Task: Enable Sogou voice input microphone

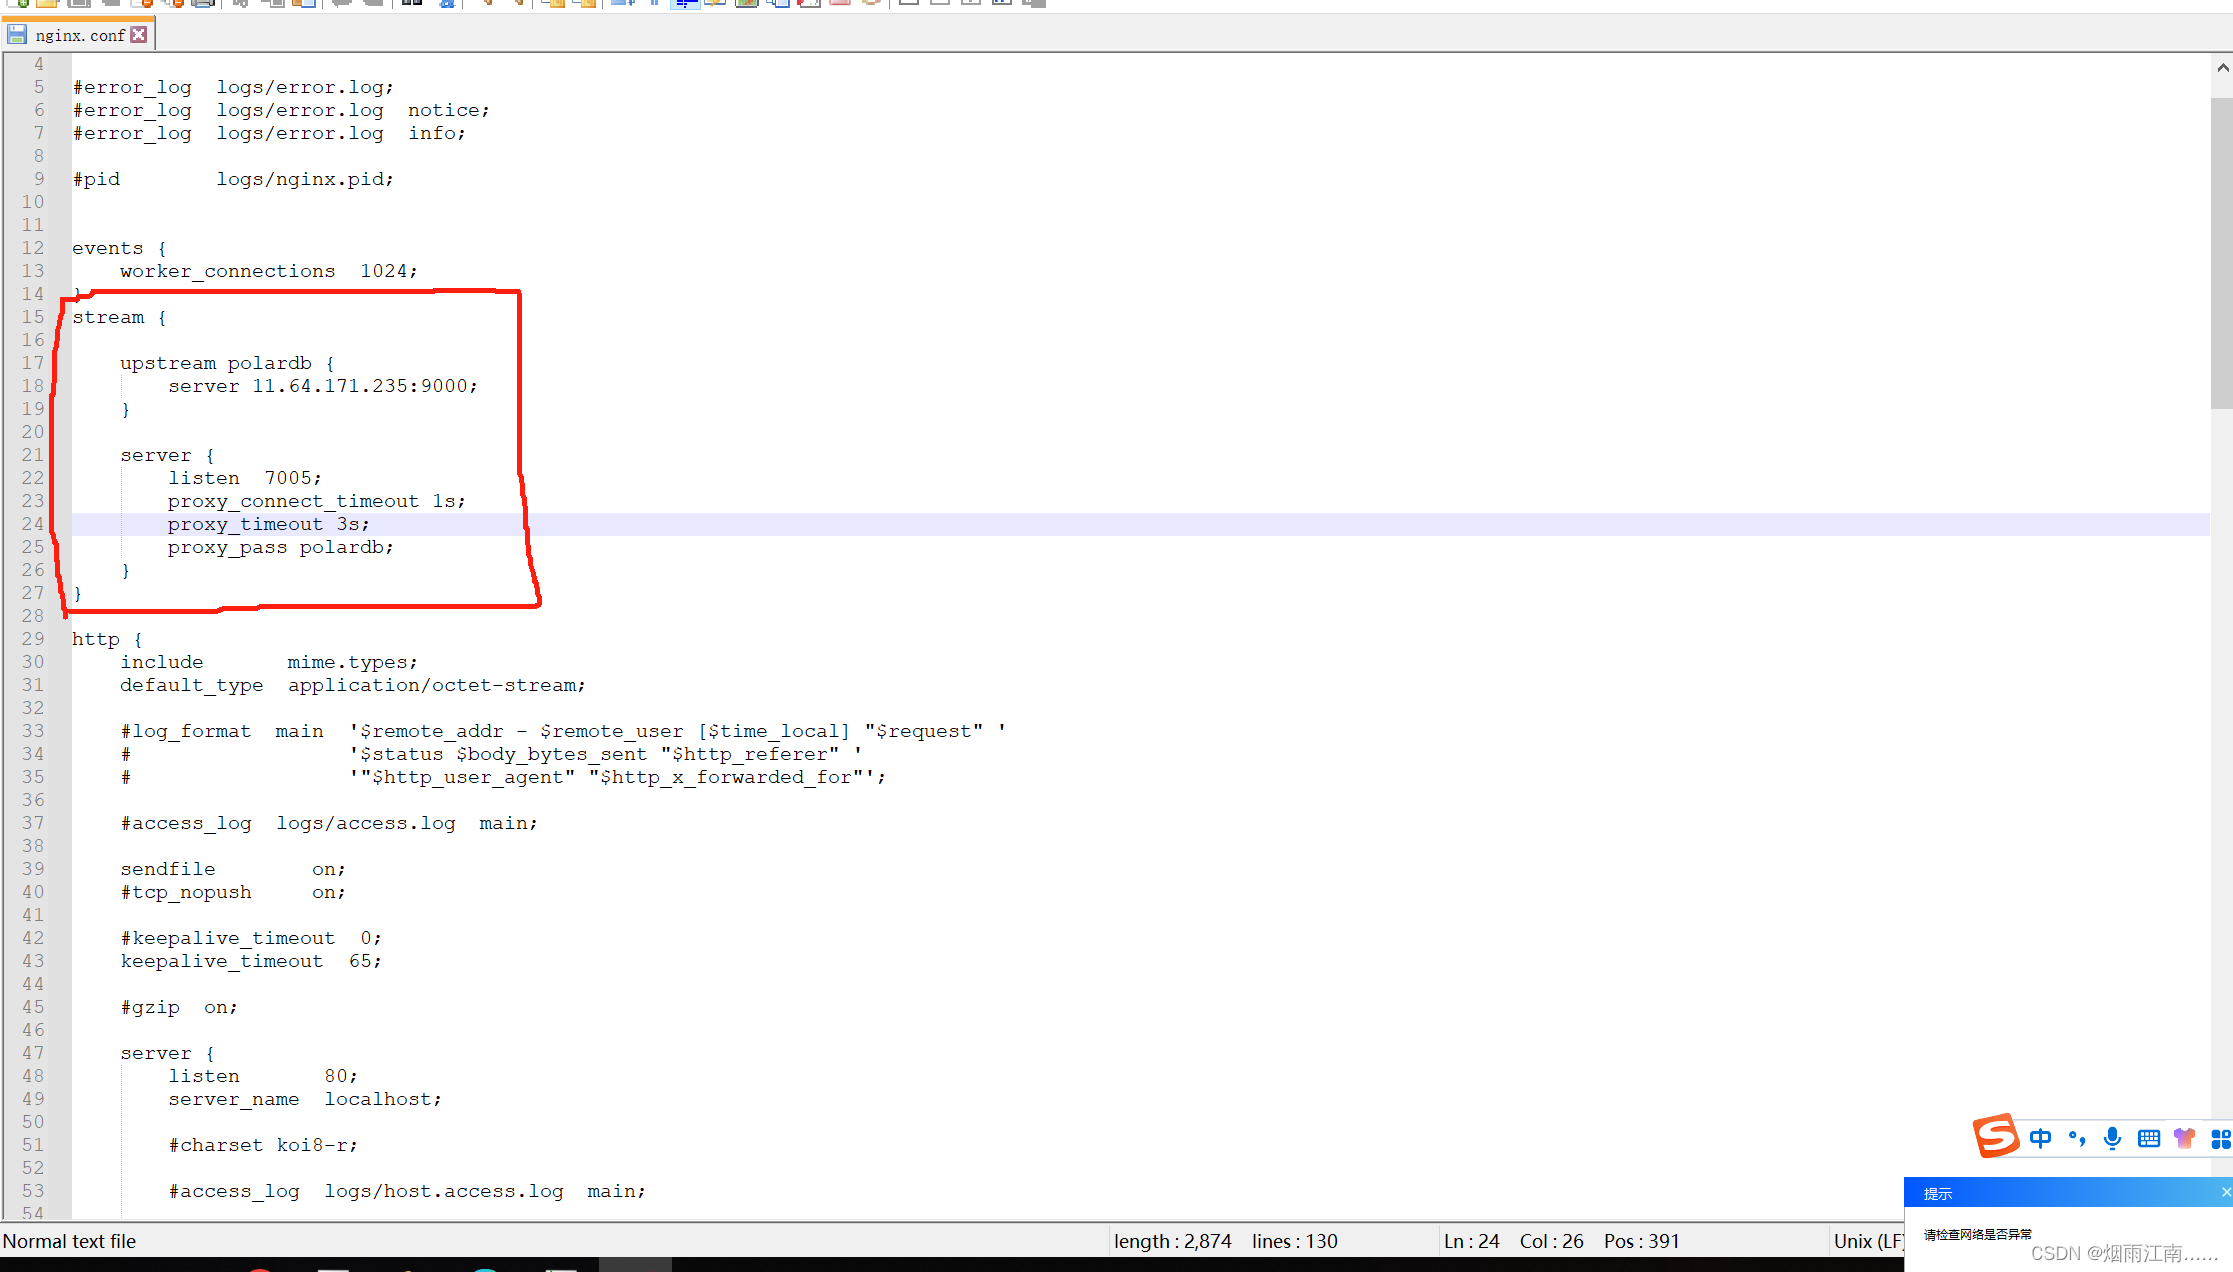Action: pos(2112,1138)
